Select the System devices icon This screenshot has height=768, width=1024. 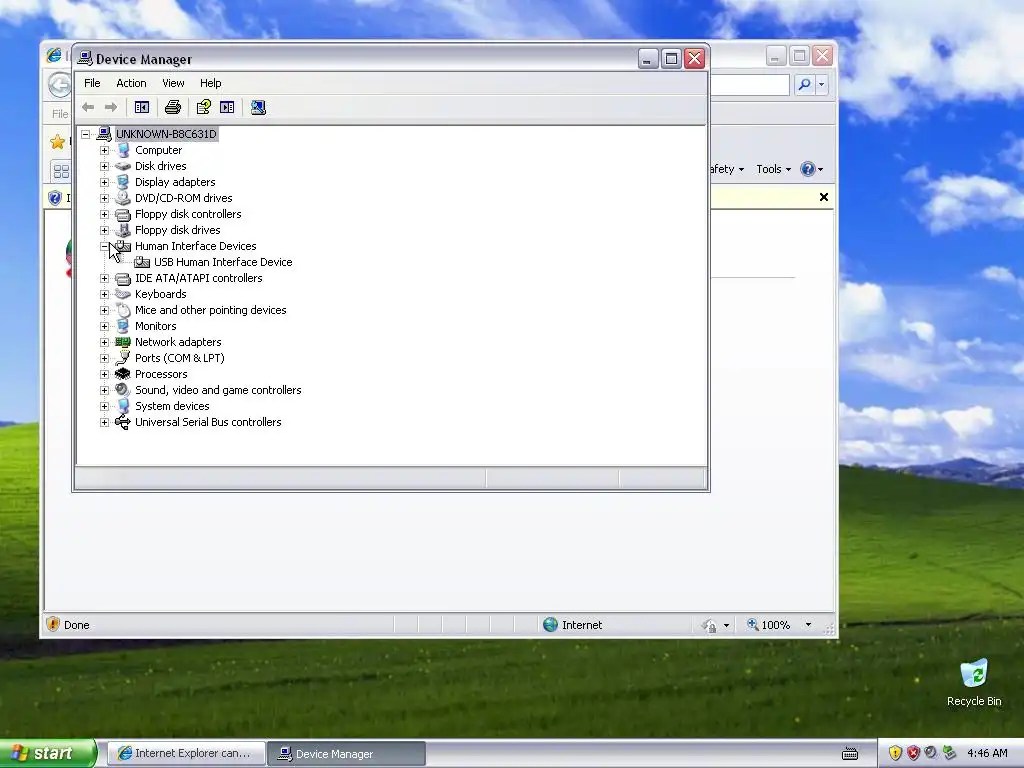tap(123, 406)
